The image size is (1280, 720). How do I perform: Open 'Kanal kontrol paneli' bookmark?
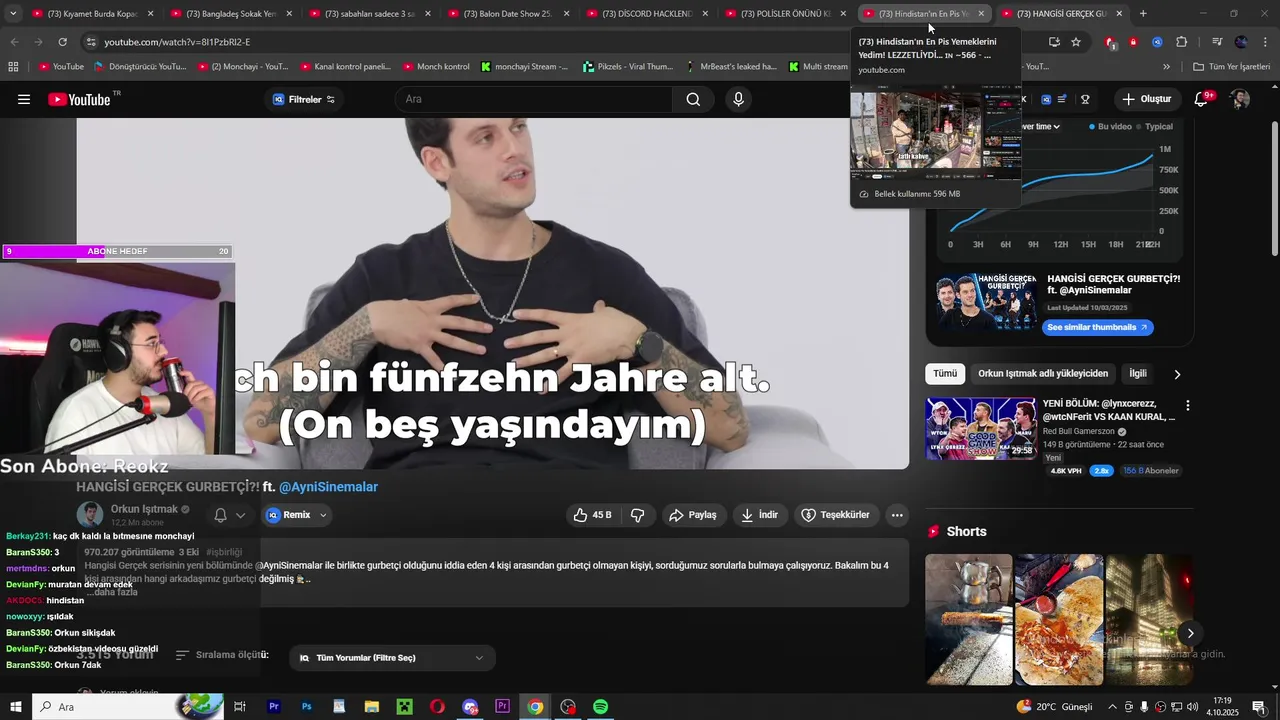tap(345, 66)
